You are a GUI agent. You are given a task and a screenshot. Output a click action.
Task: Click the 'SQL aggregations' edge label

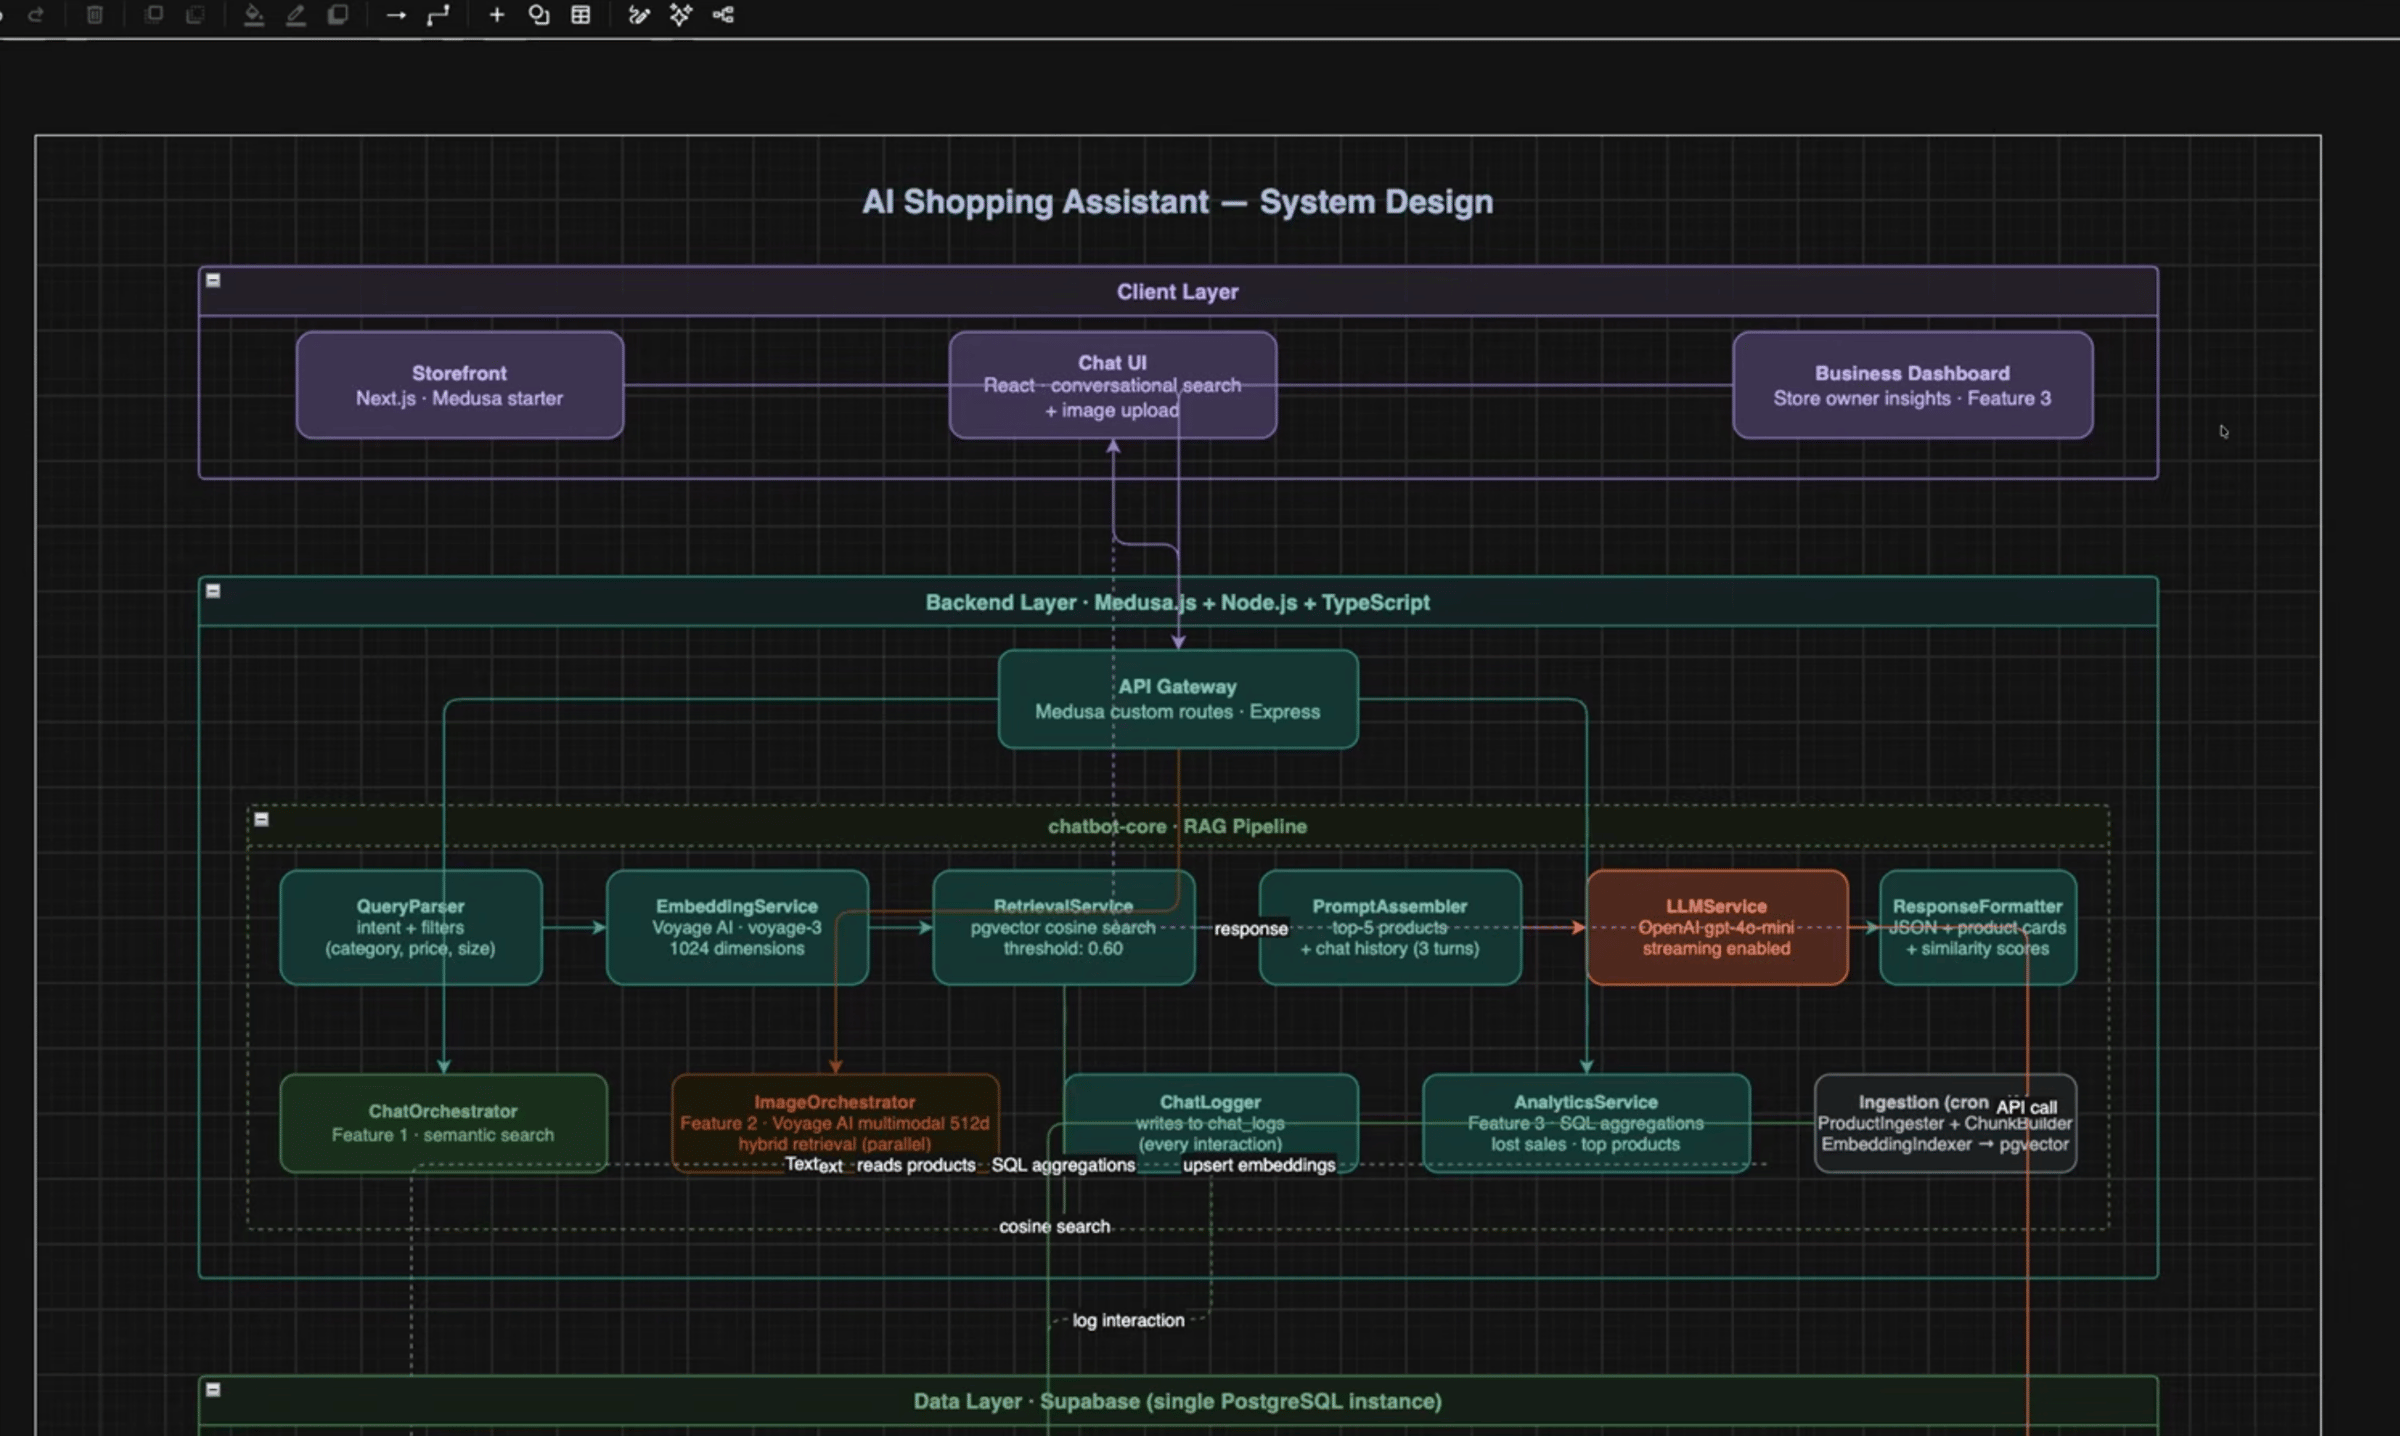click(x=1063, y=1165)
